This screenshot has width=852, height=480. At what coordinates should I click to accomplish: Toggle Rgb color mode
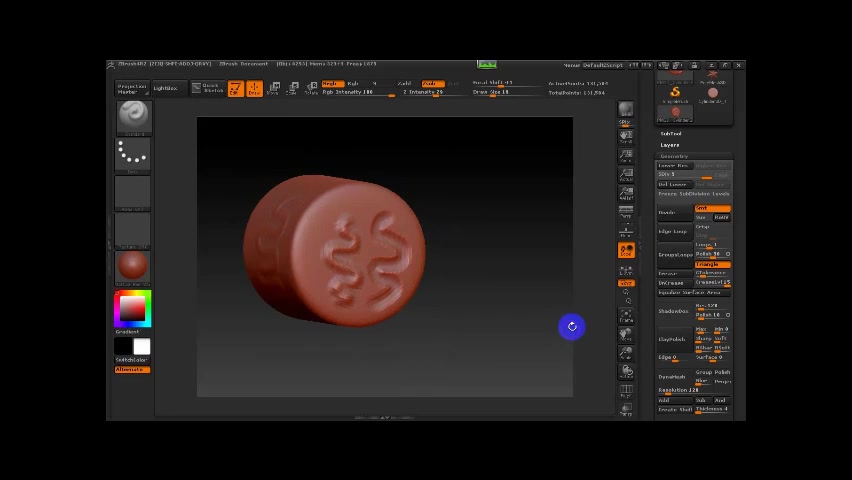[x=354, y=84]
